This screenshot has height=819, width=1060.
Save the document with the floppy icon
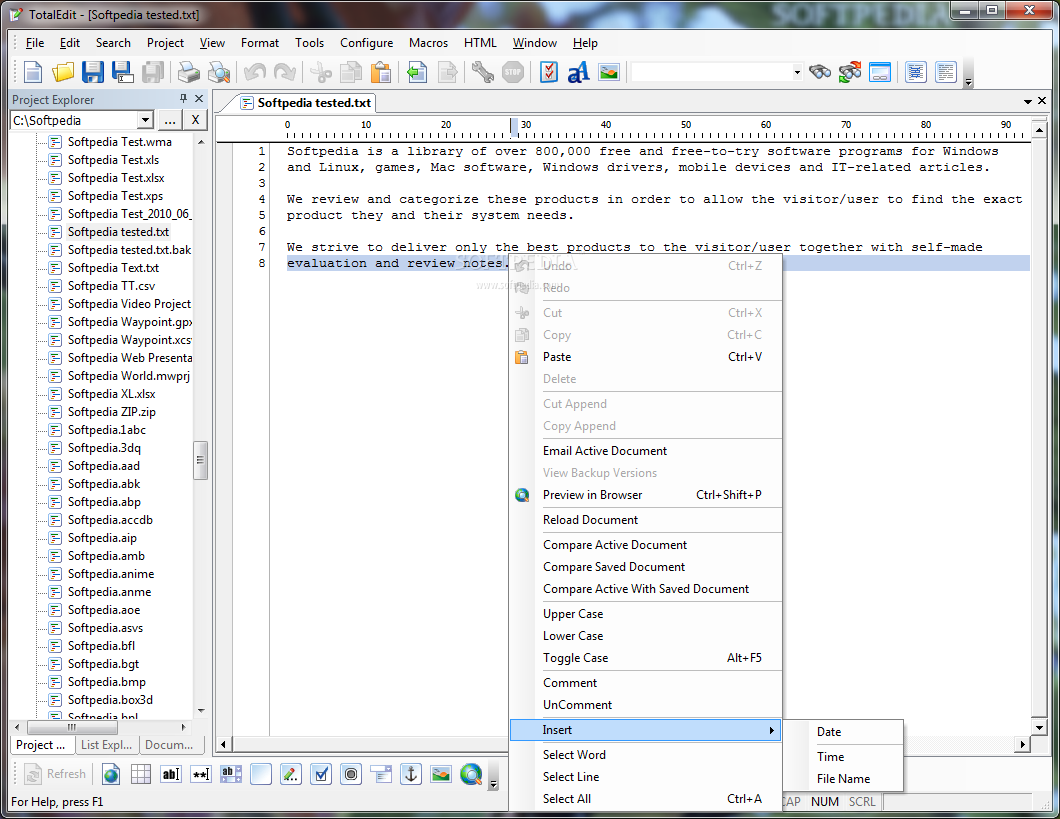coord(93,72)
